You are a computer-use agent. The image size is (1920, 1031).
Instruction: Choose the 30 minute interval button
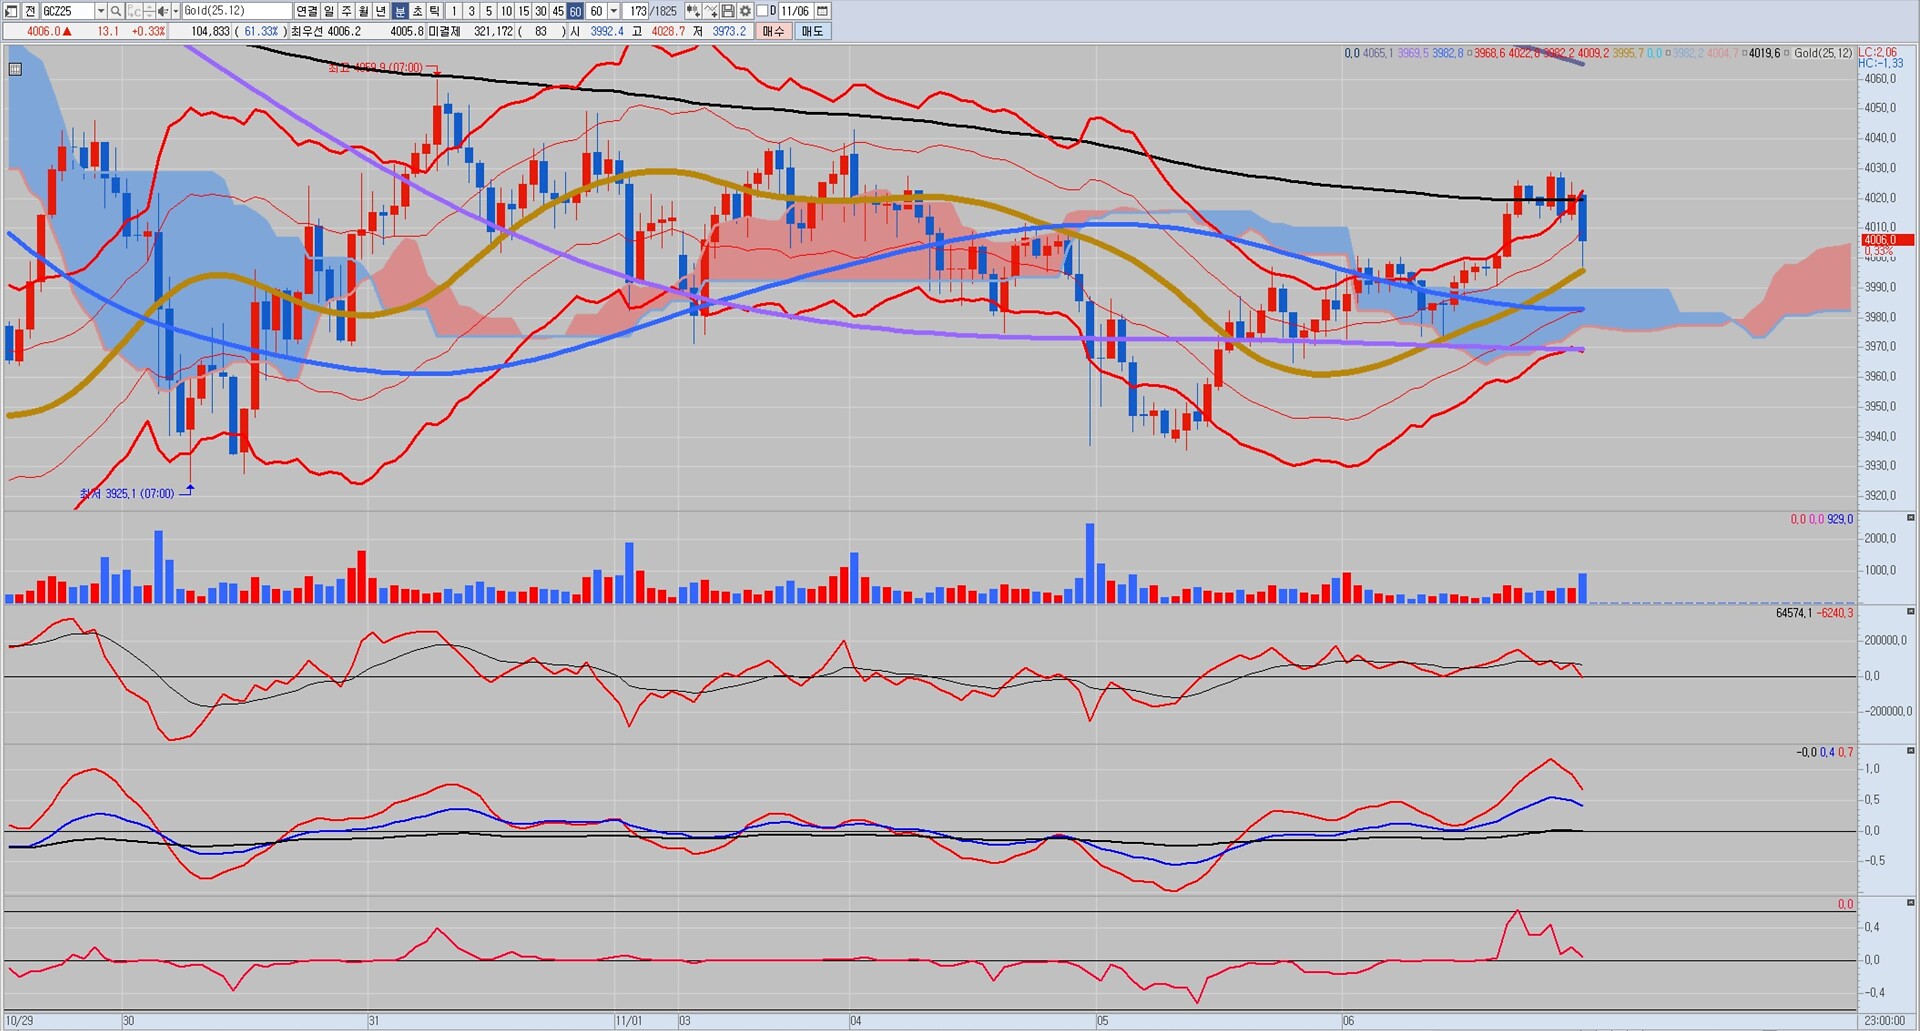[541, 11]
